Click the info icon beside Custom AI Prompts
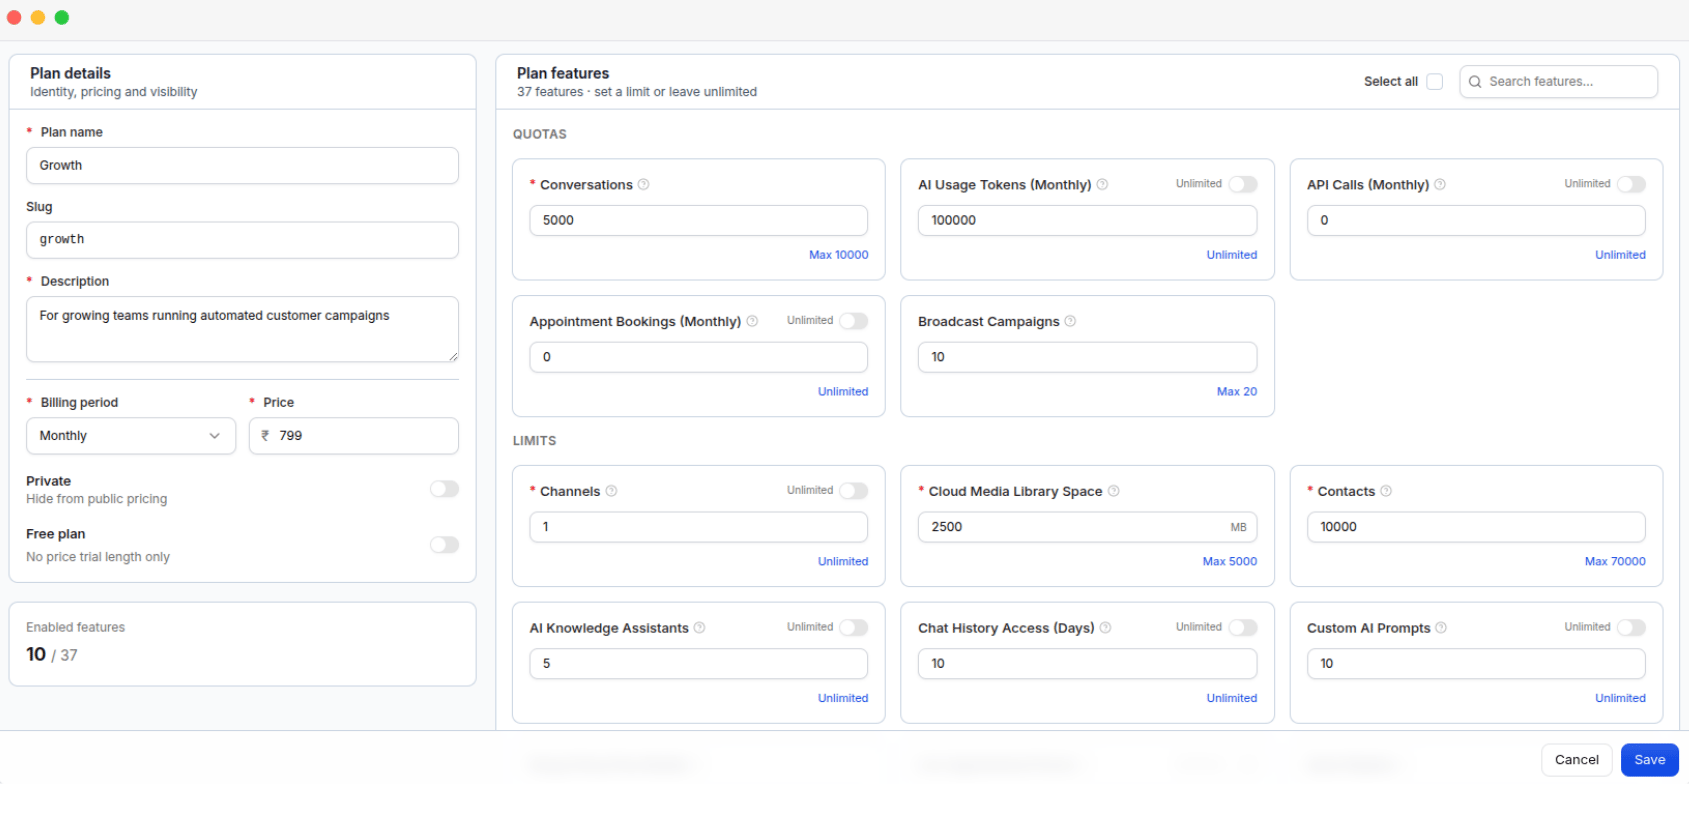 coord(1441,628)
